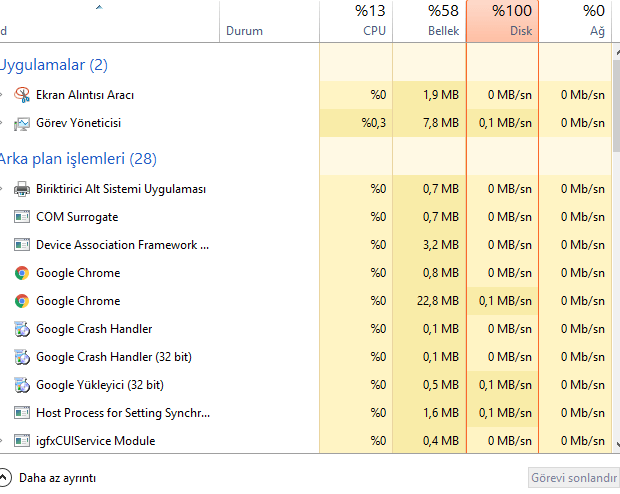Viewport: 620px width, 494px height.
Task: Select the Host Process for Setting Synchr name
Action: pos(123,413)
